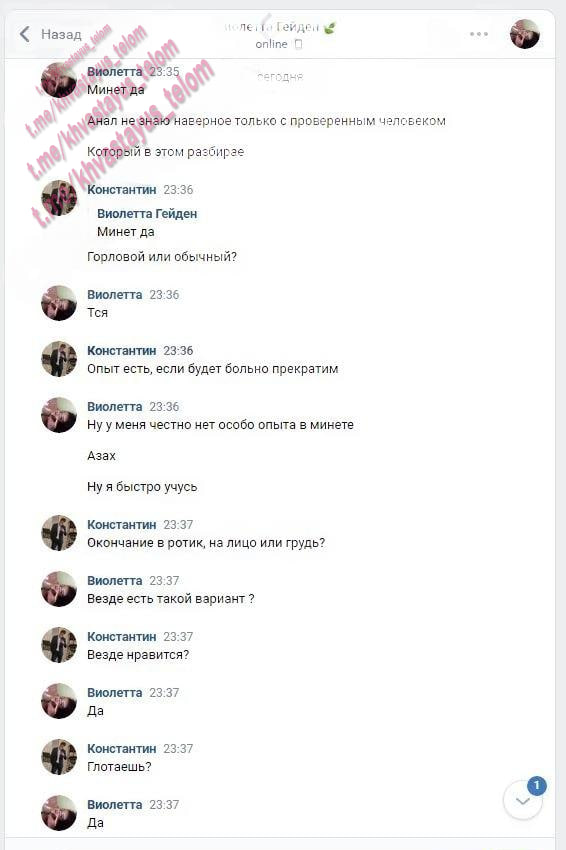Open Виолетта's avatar on the last message
The image size is (566, 850).
[59, 813]
